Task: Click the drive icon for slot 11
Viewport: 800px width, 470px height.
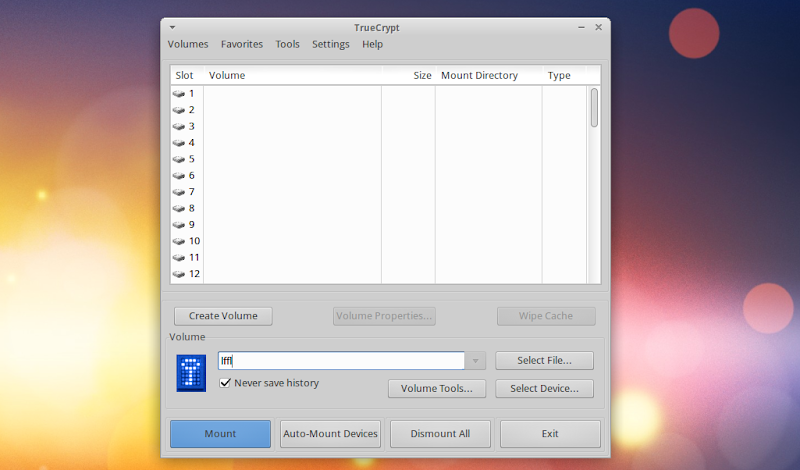Action: tap(179, 258)
